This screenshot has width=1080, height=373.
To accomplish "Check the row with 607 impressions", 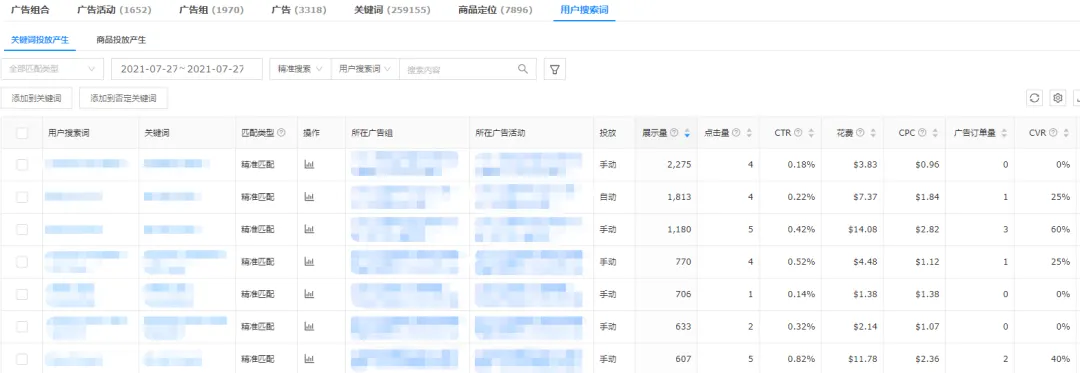I will pyautogui.click(x=22, y=359).
